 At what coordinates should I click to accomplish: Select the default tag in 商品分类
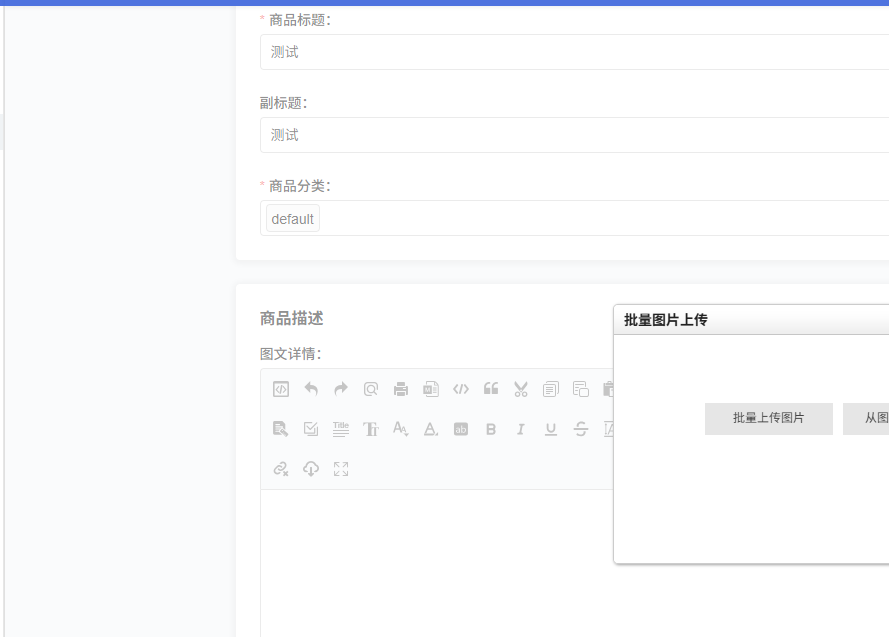[x=293, y=219]
